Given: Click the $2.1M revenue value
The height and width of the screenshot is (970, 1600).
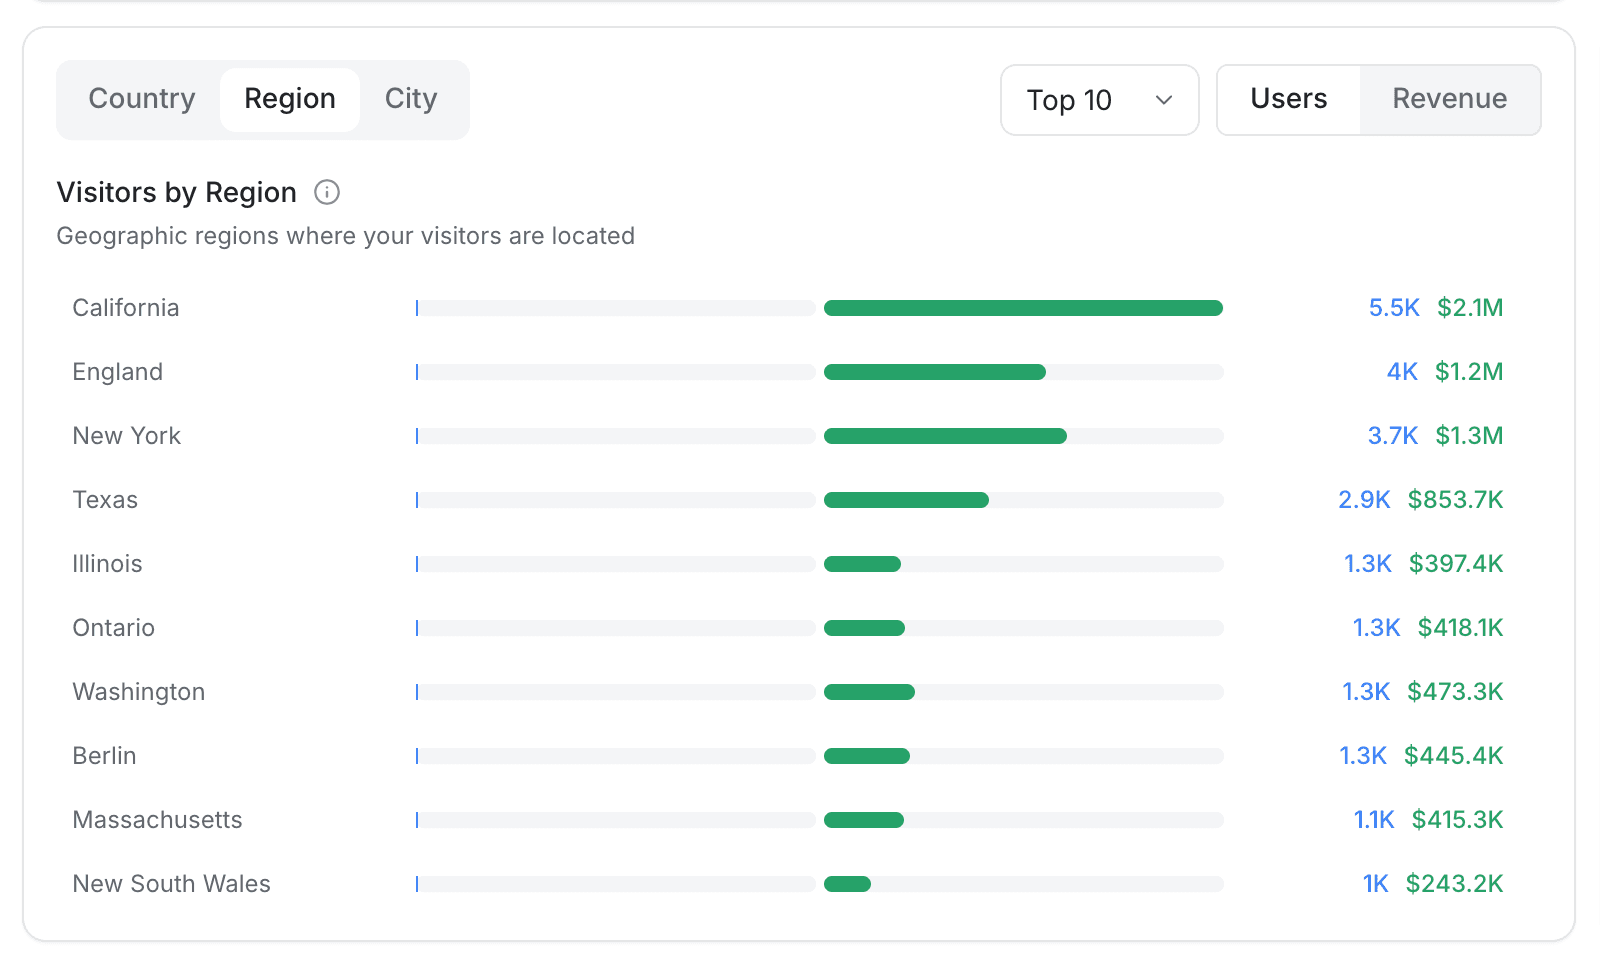Looking at the screenshot, I should click(x=1470, y=308).
